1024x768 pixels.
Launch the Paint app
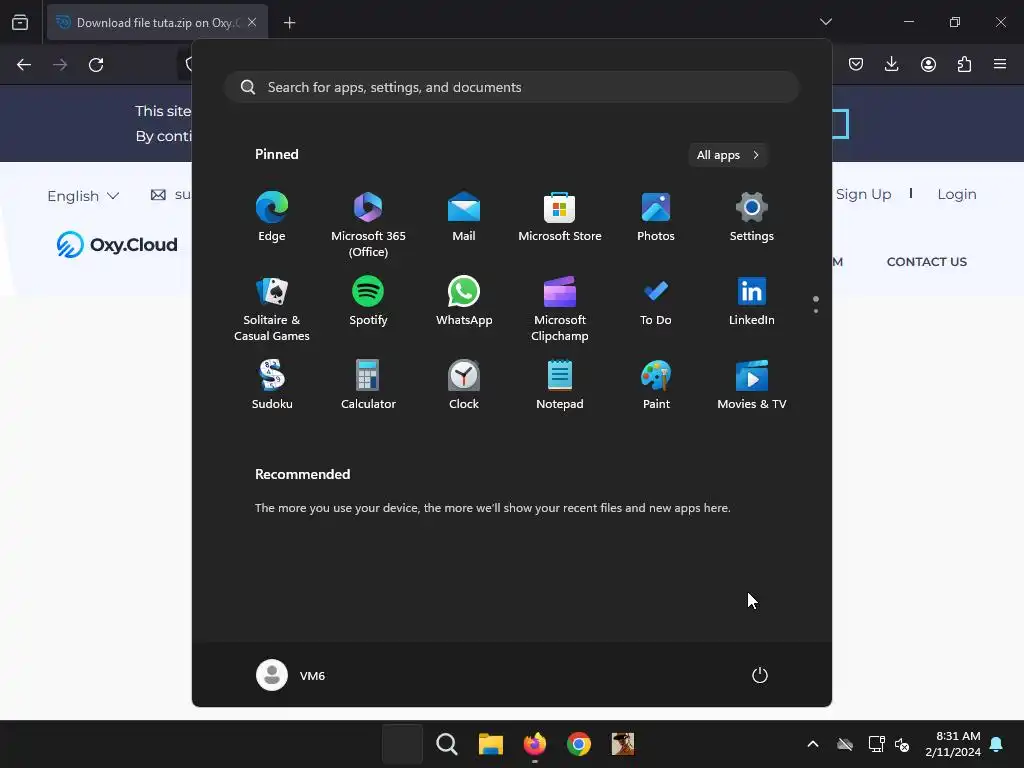[x=656, y=384]
